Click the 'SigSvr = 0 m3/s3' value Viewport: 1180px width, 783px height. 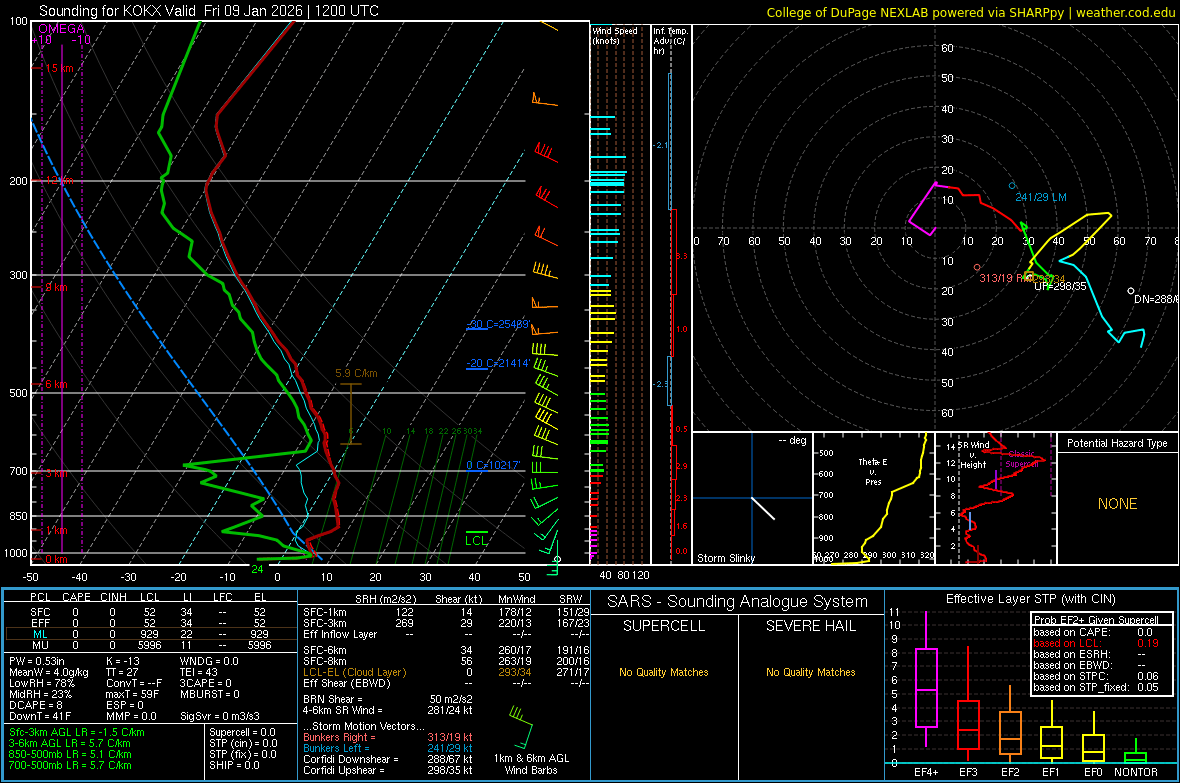[x=220, y=717]
